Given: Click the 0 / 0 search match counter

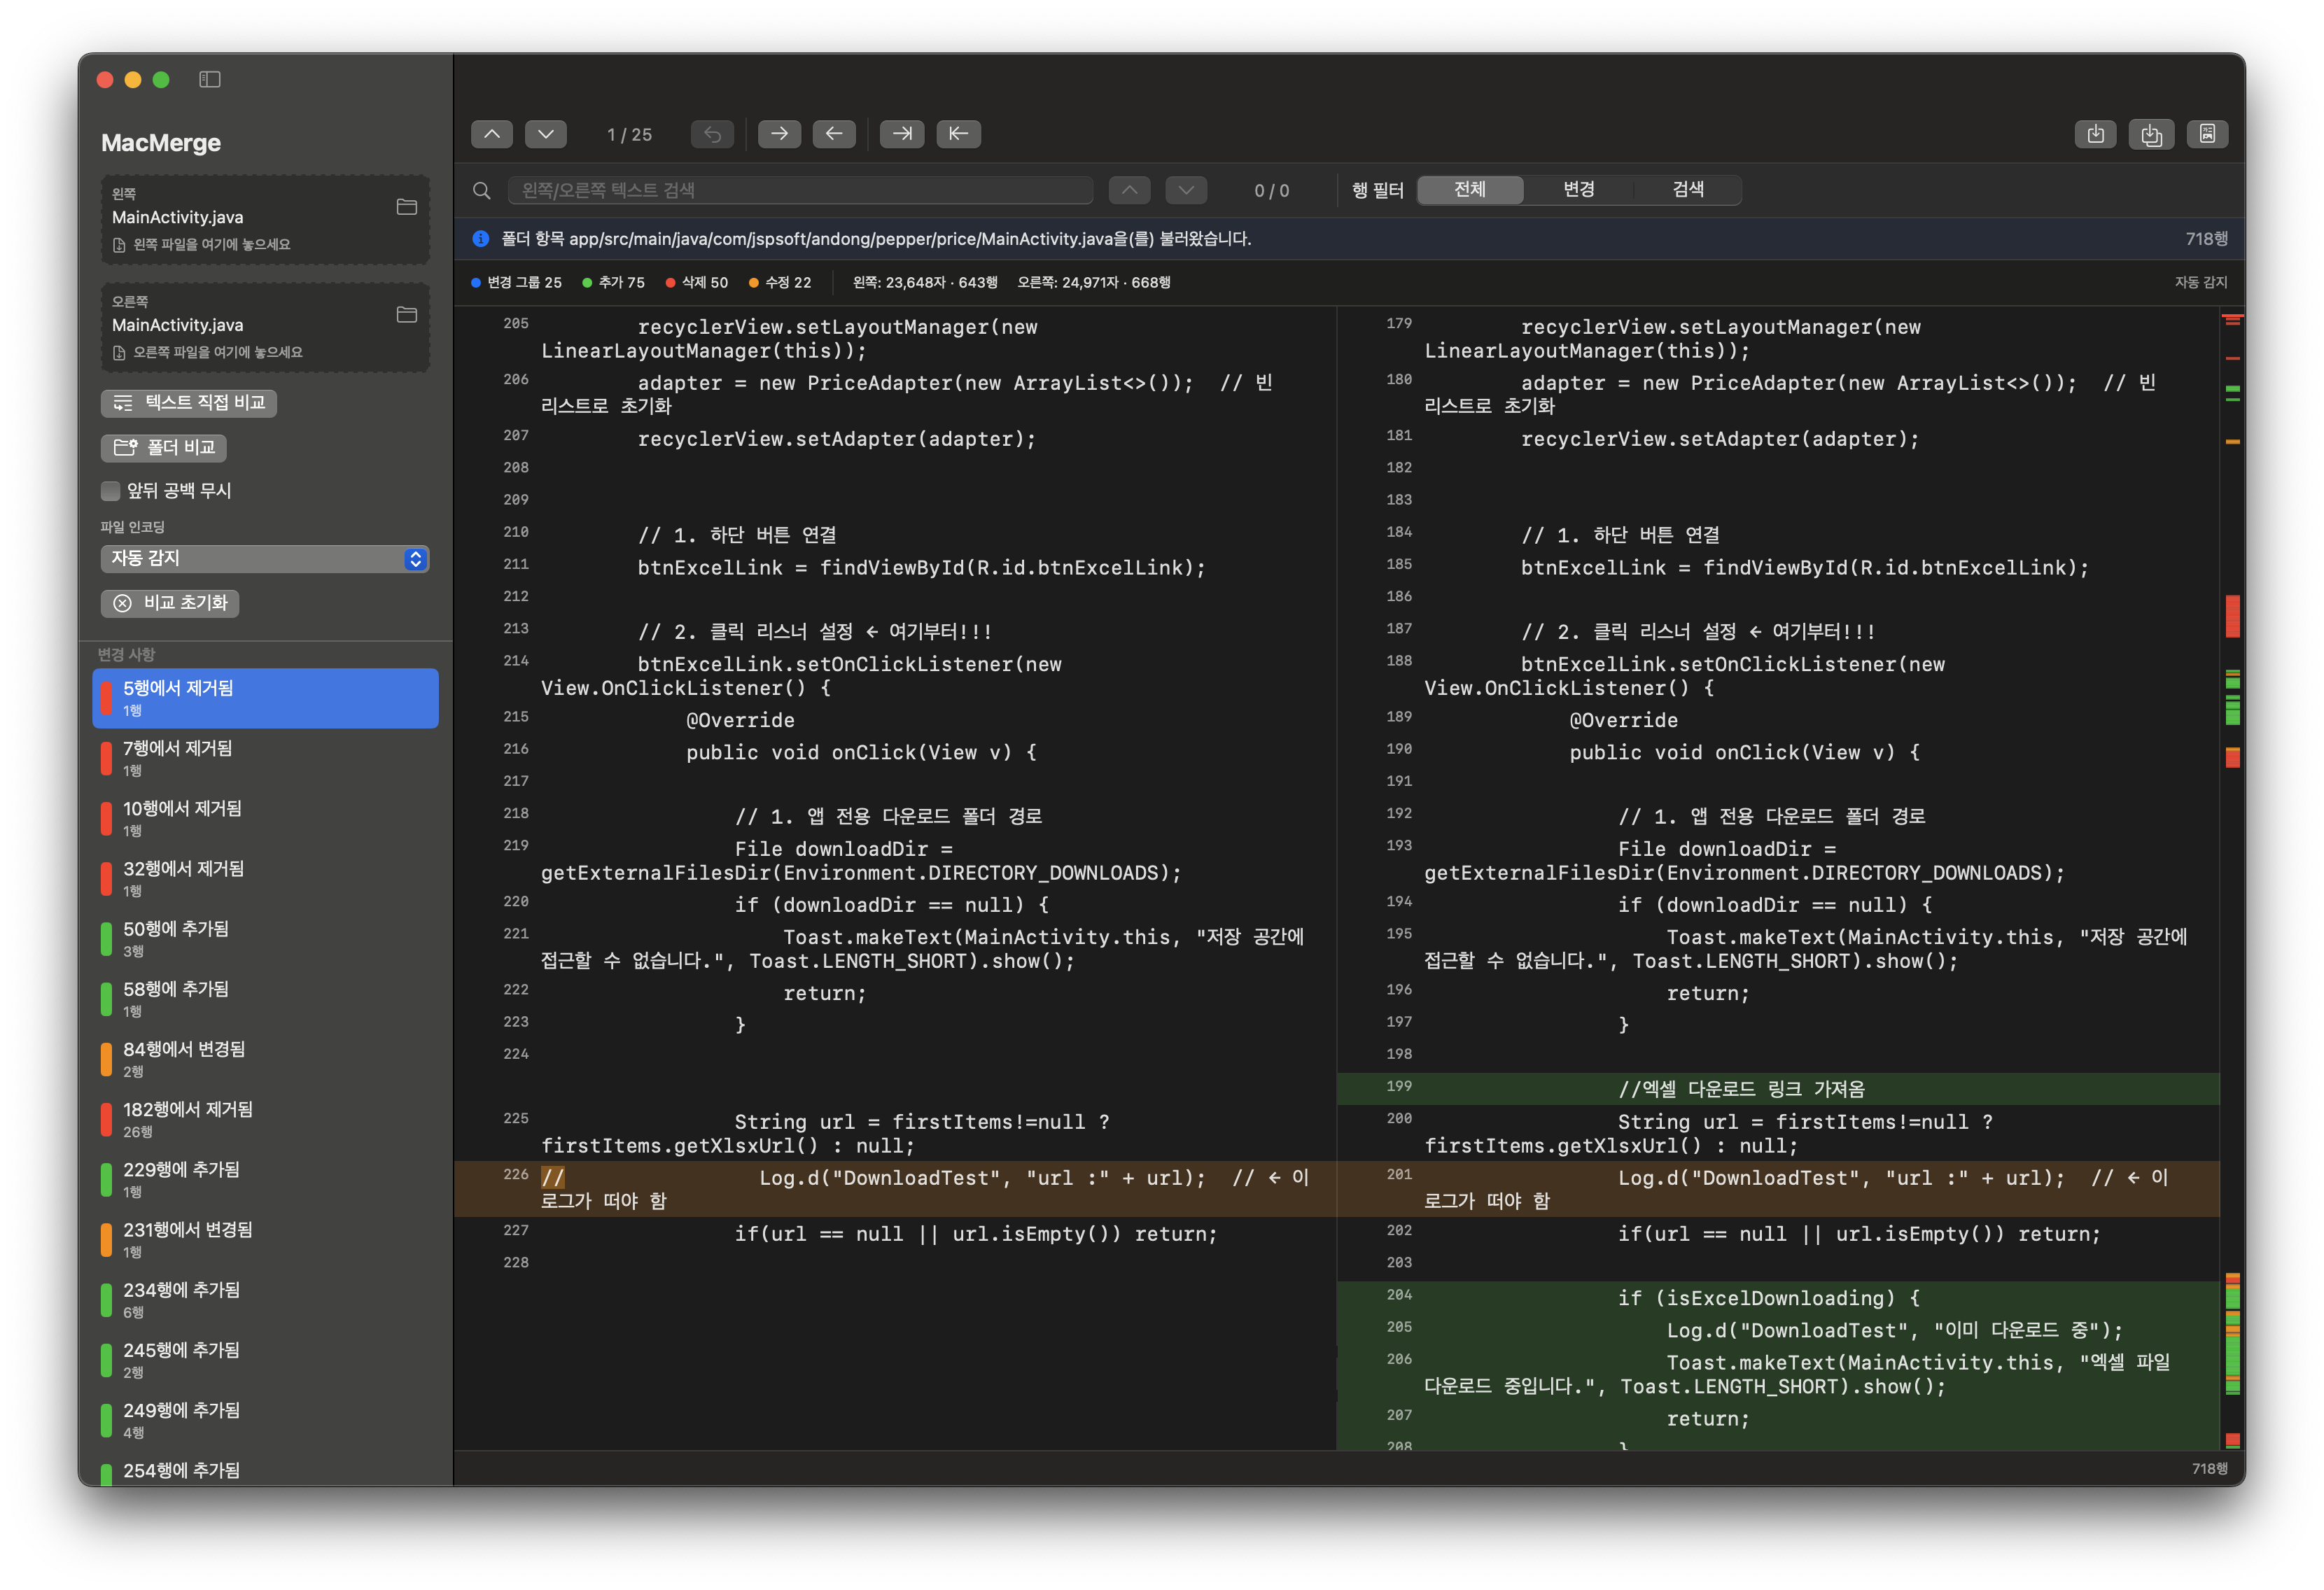Looking at the screenshot, I should [x=1271, y=190].
